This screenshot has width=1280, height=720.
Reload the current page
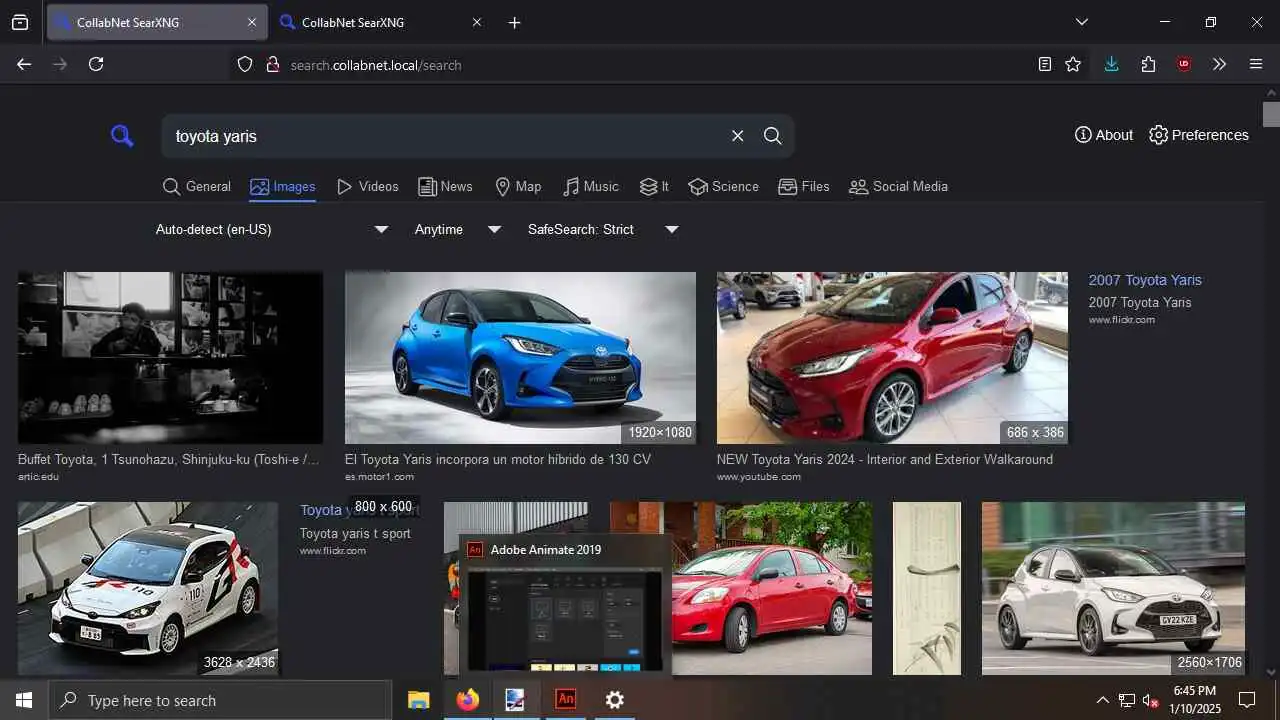click(x=96, y=64)
